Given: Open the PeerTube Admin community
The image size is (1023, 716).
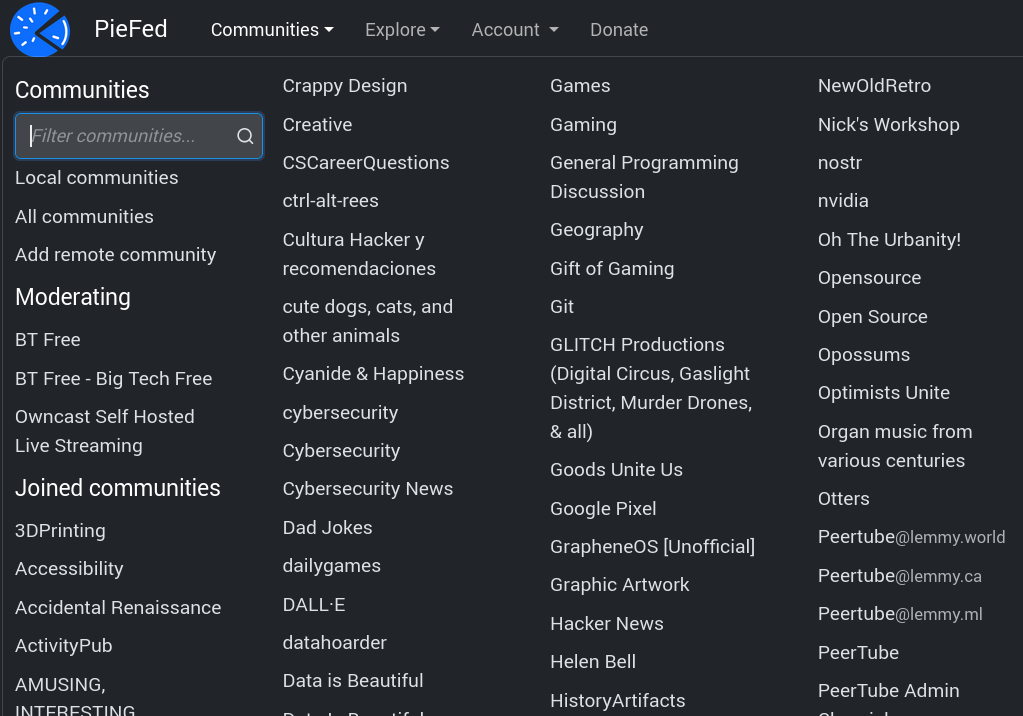Looking at the screenshot, I should pyautogui.click(x=889, y=691).
